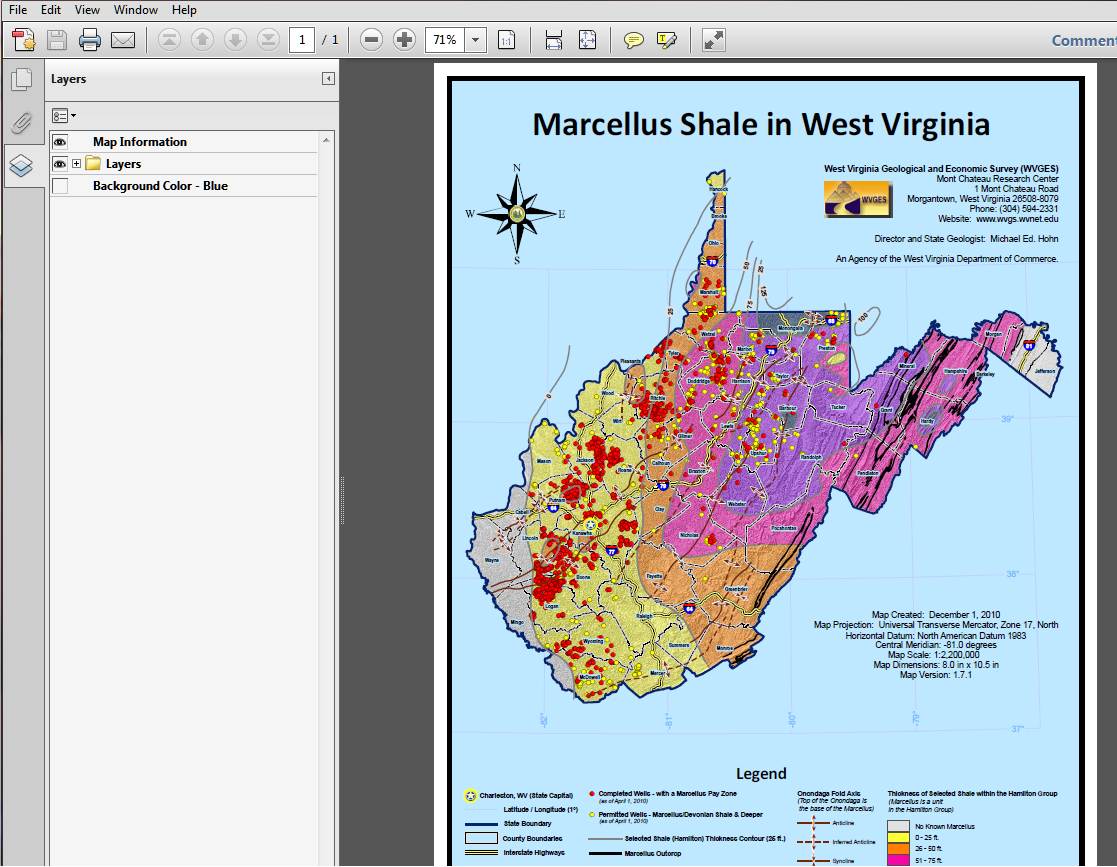1117x867 pixels.
Task: Click the map title Marcellus Shale
Action: 761,124
